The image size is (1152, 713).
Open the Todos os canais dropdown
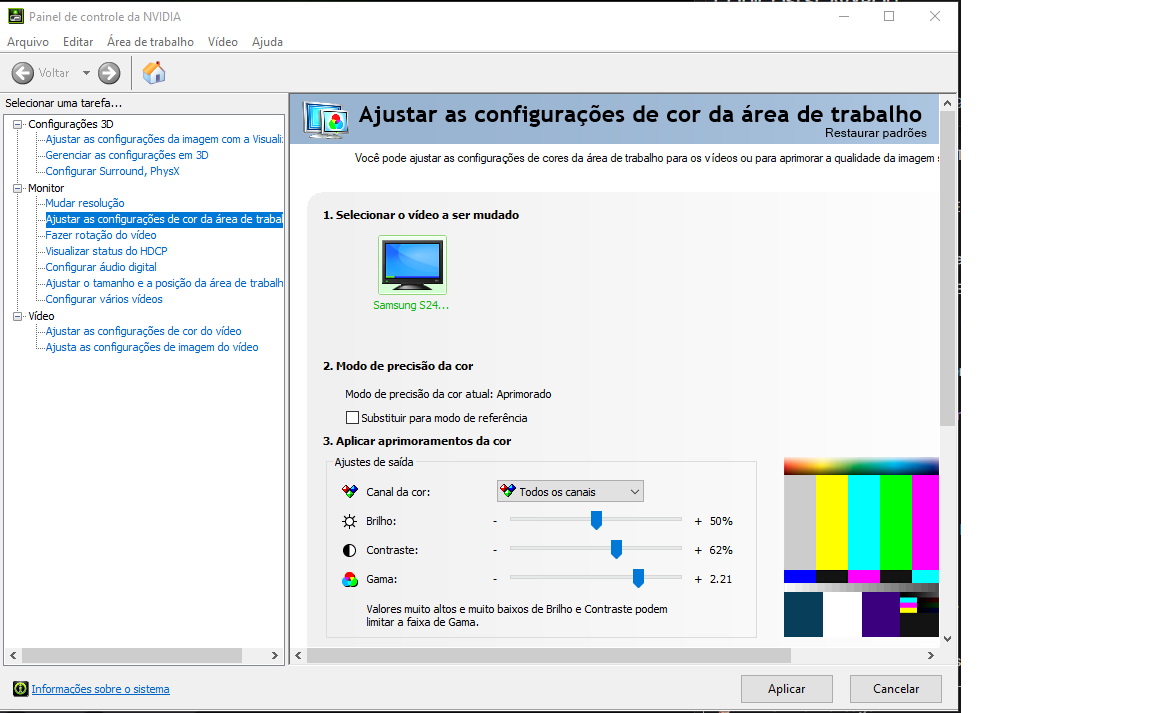point(570,492)
